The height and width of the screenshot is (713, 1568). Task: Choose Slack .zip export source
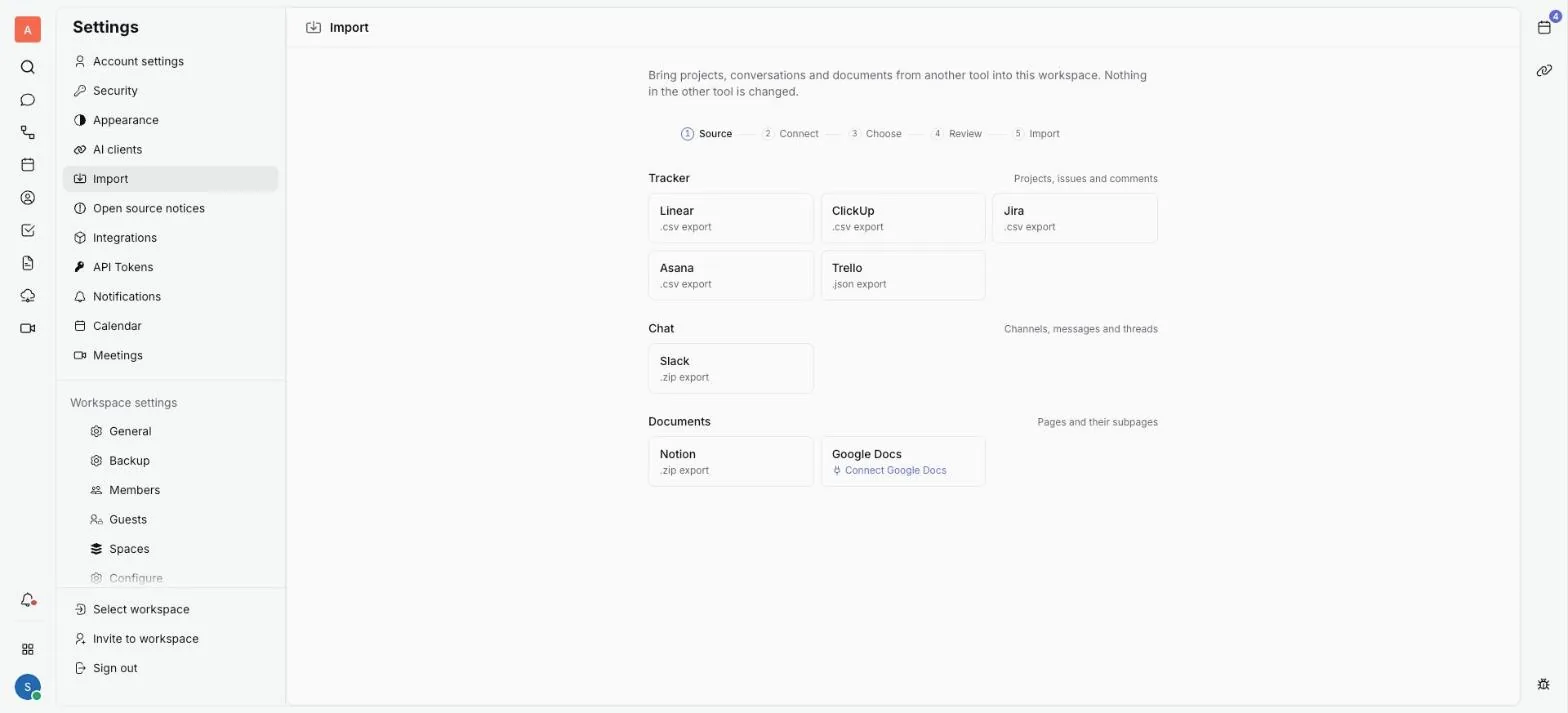tap(731, 368)
